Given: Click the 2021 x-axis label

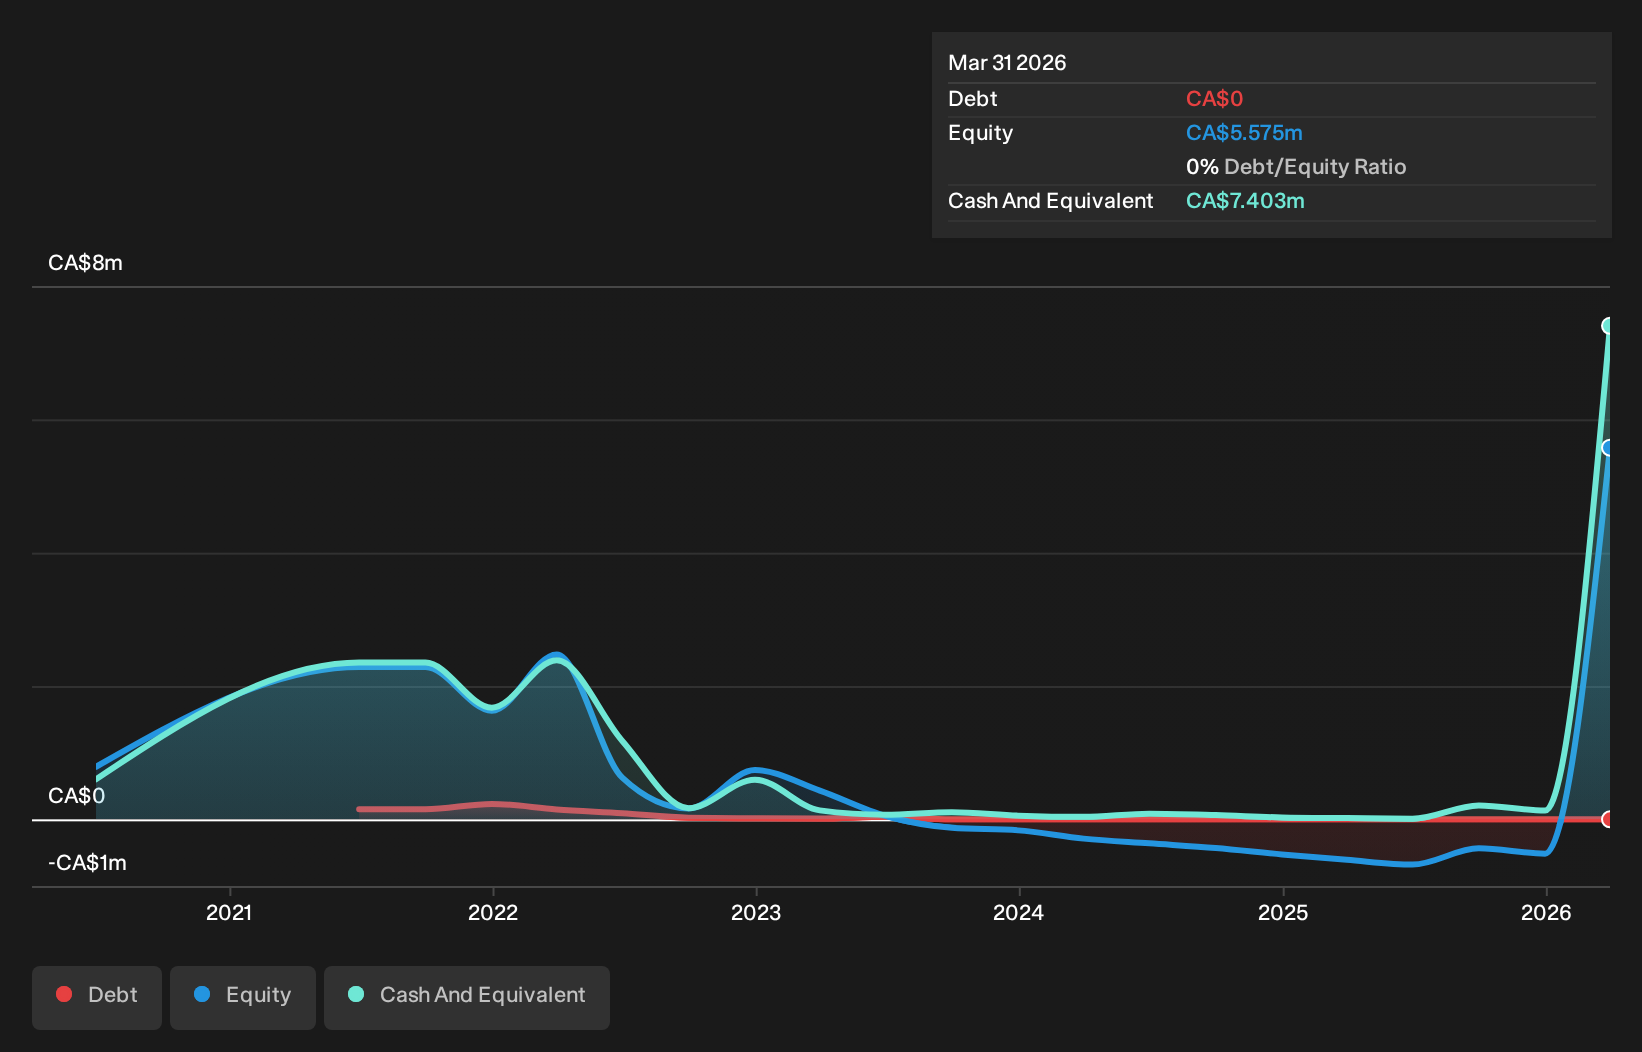Looking at the screenshot, I should pos(229,913).
